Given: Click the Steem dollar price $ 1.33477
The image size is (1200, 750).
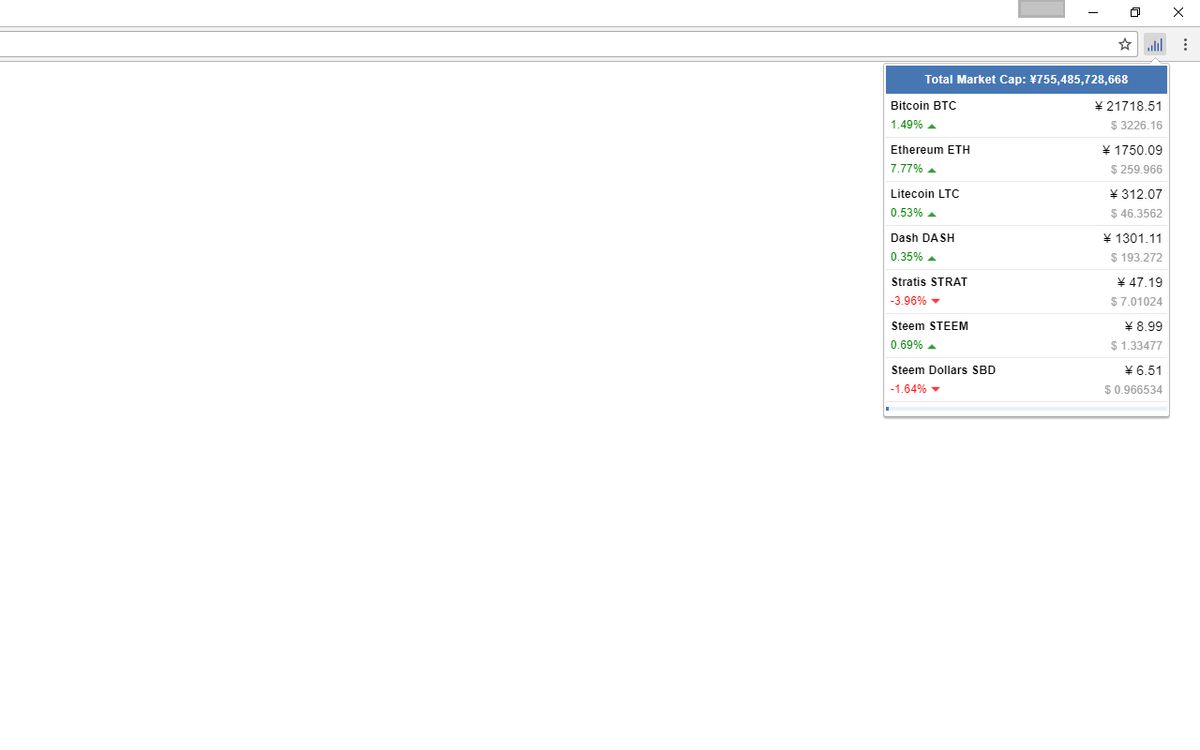Looking at the screenshot, I should [x=1136, y=346].
